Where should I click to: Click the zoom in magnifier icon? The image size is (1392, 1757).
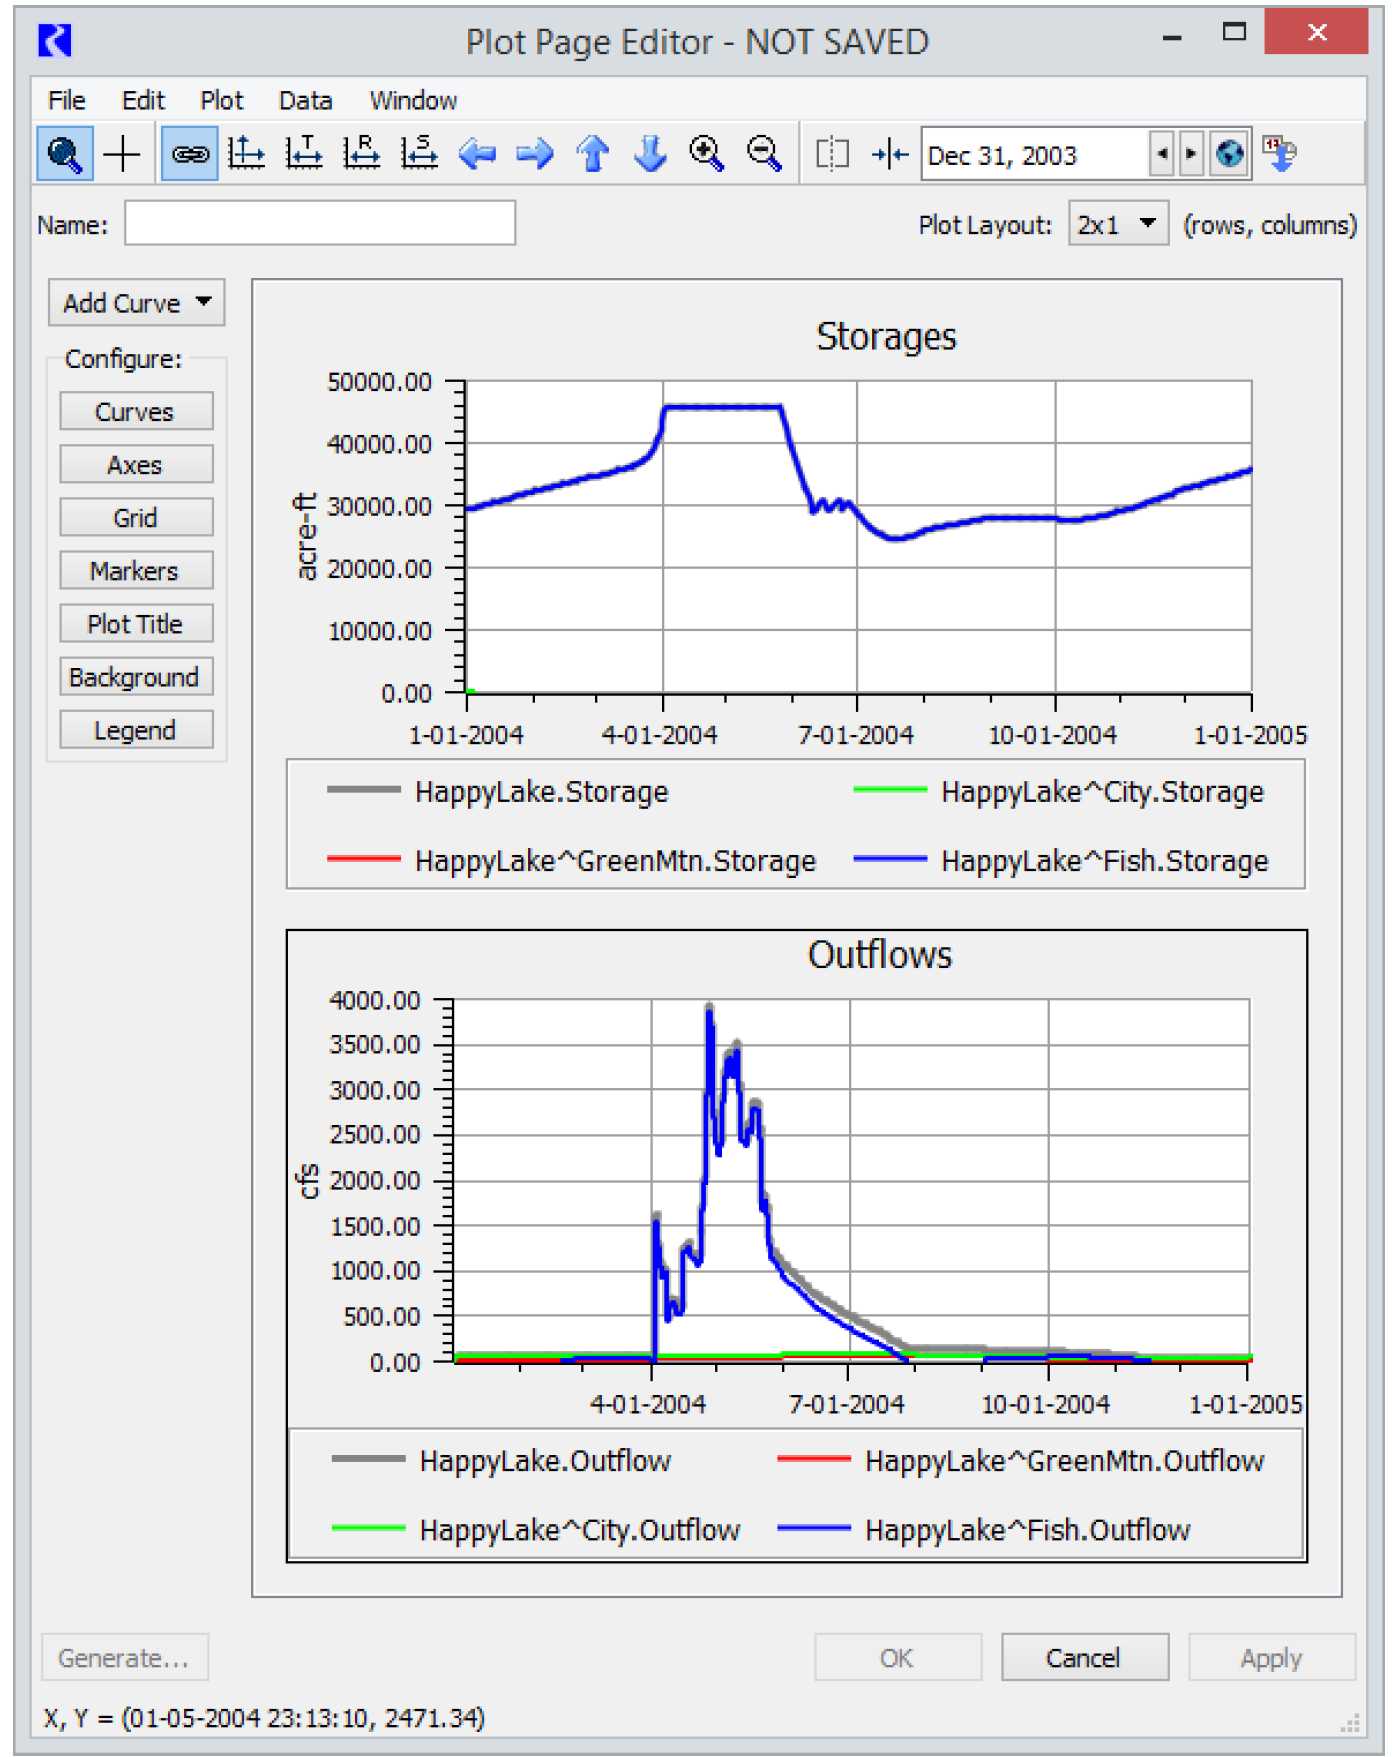(x=706, y=155)
